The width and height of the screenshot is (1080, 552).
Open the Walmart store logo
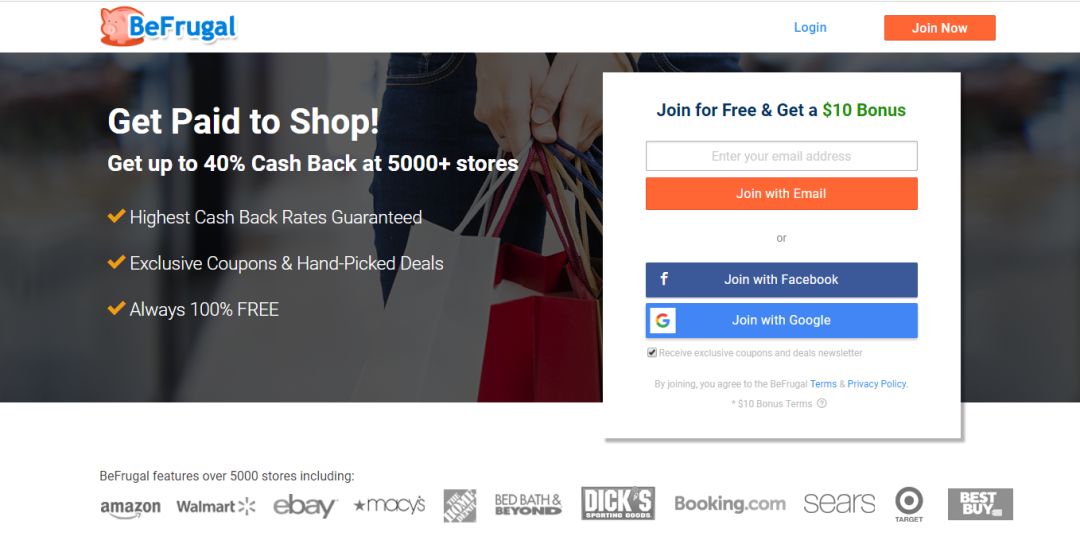pyautogui.click(x=216, y=507)
